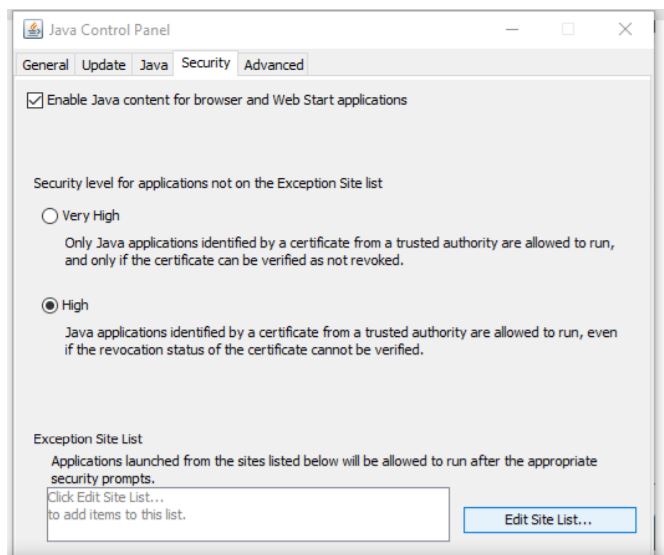
Task: Click the 'Exception Site List' heading
Action: click(x=88, y=439)
